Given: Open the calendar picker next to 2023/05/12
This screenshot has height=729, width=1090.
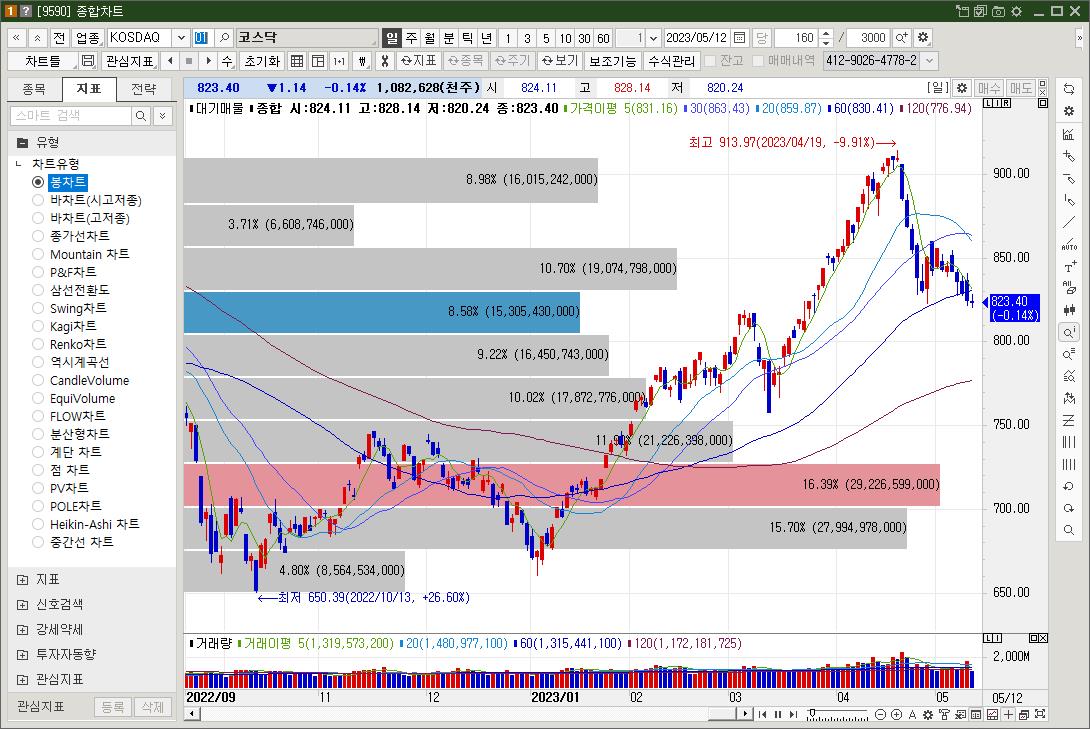Looking at the screenshot, I should pyautogui.click(x=740, y=38).
